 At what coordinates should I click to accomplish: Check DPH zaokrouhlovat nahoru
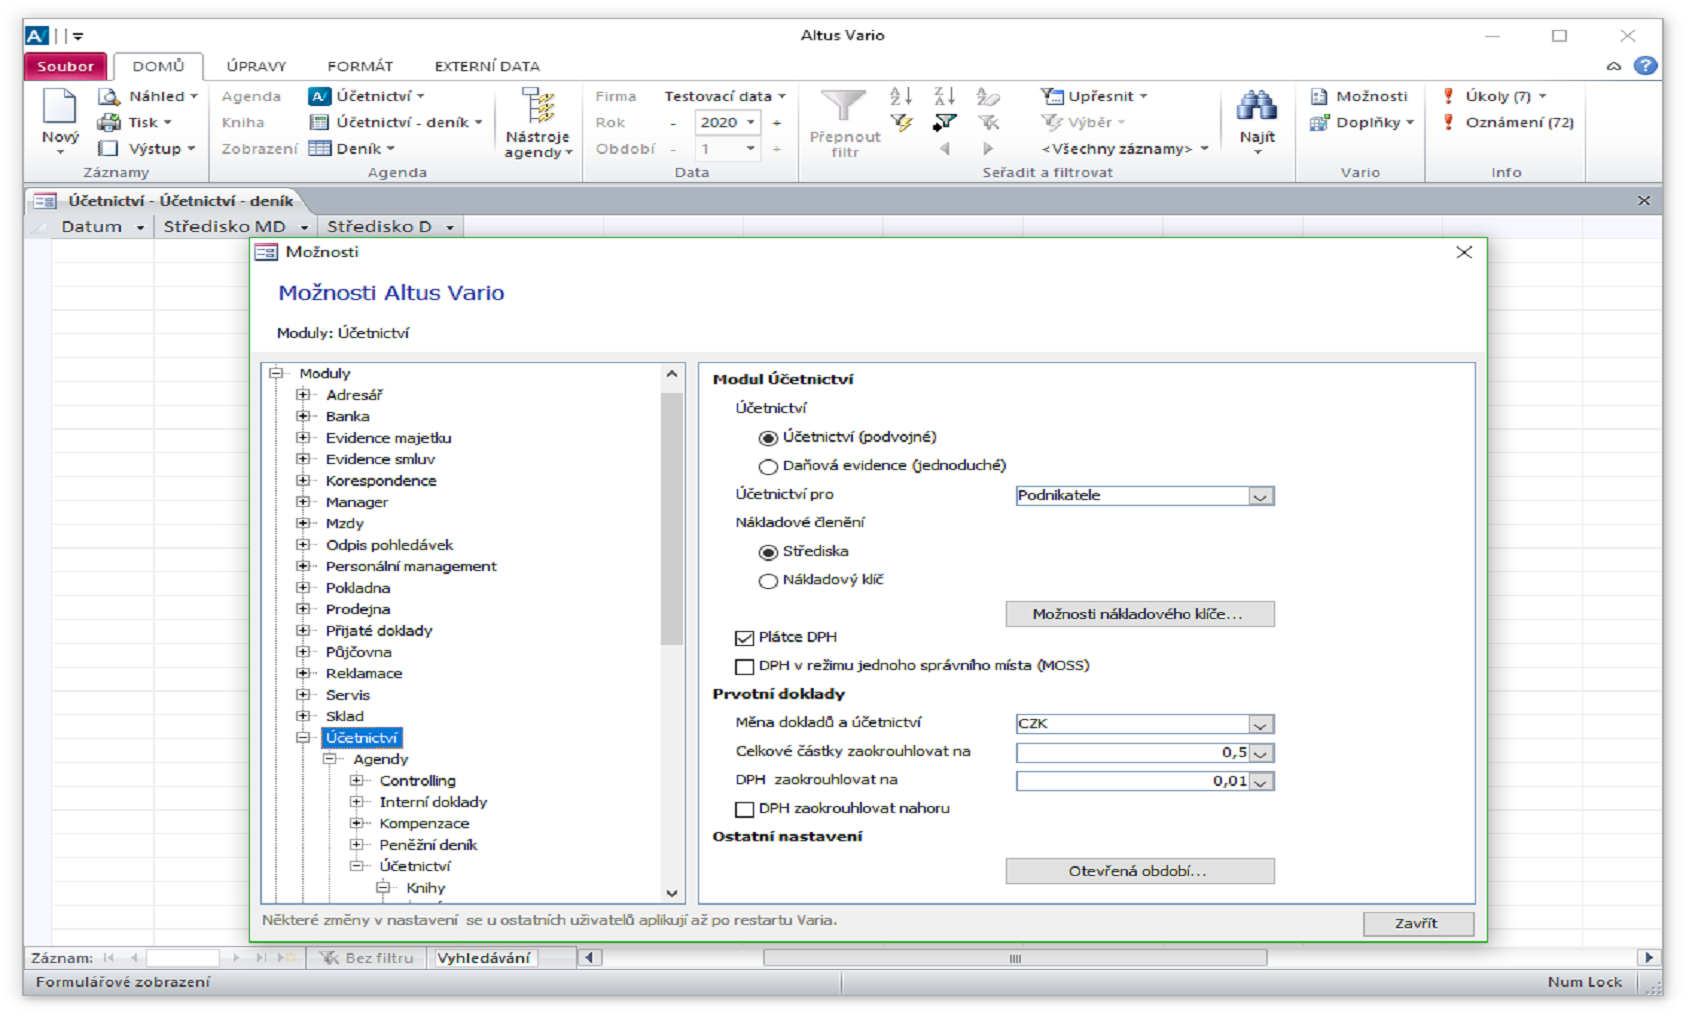[744, 809]
